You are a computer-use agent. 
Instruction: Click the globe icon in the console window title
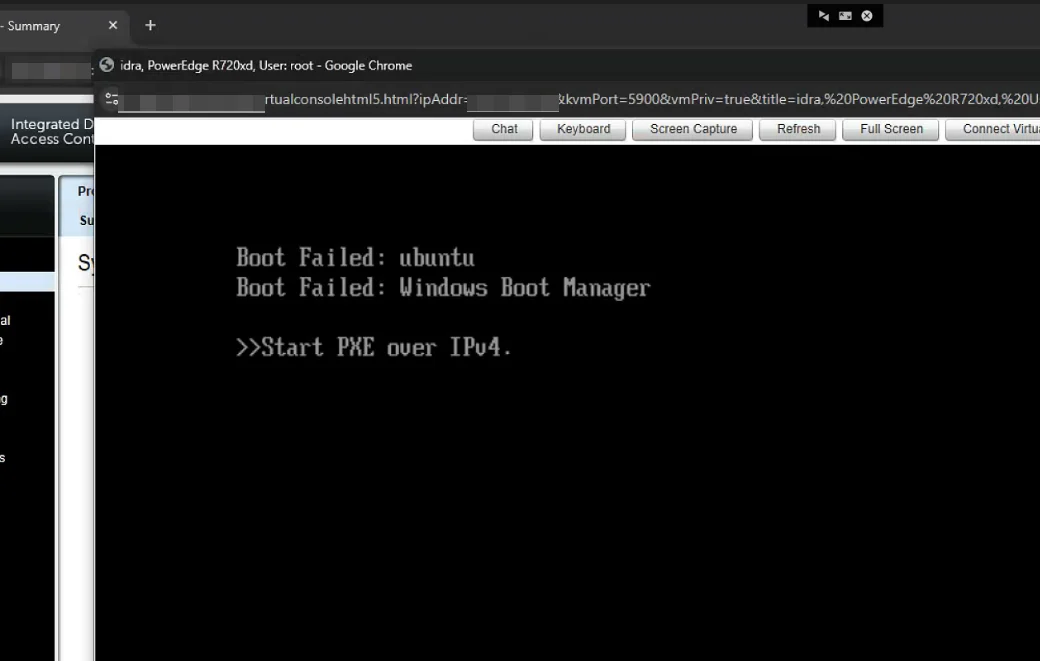tap(107, 65)
